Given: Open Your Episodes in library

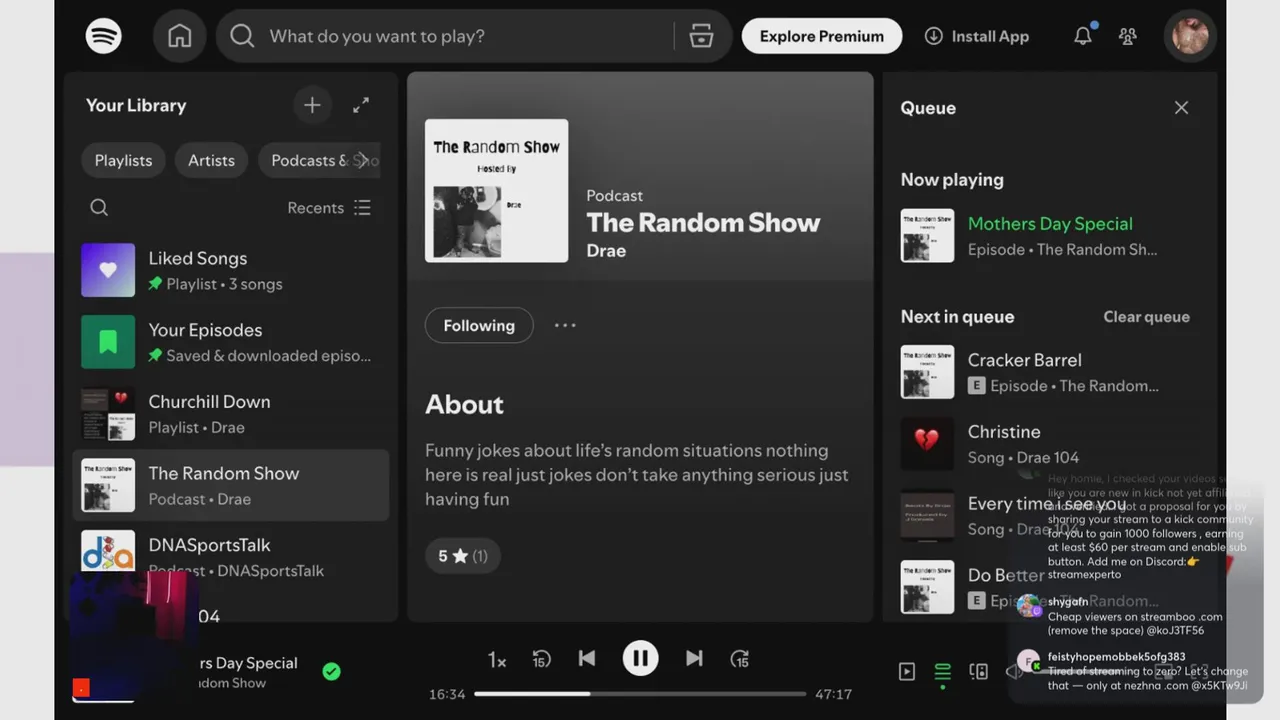Looking at the screenshot, I should click(231, 342).
